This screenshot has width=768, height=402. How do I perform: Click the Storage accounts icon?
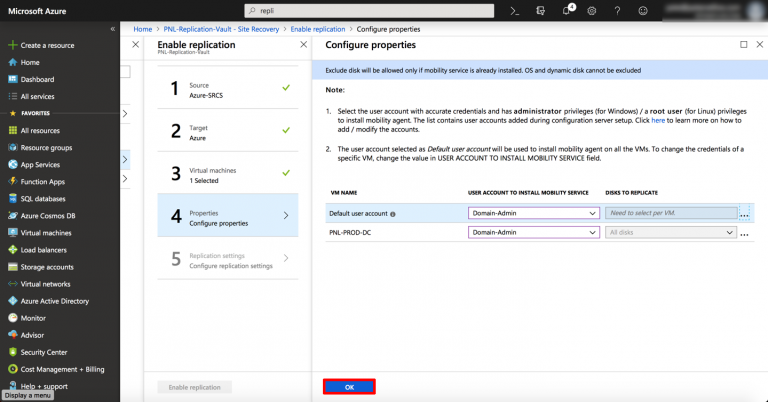13,267
